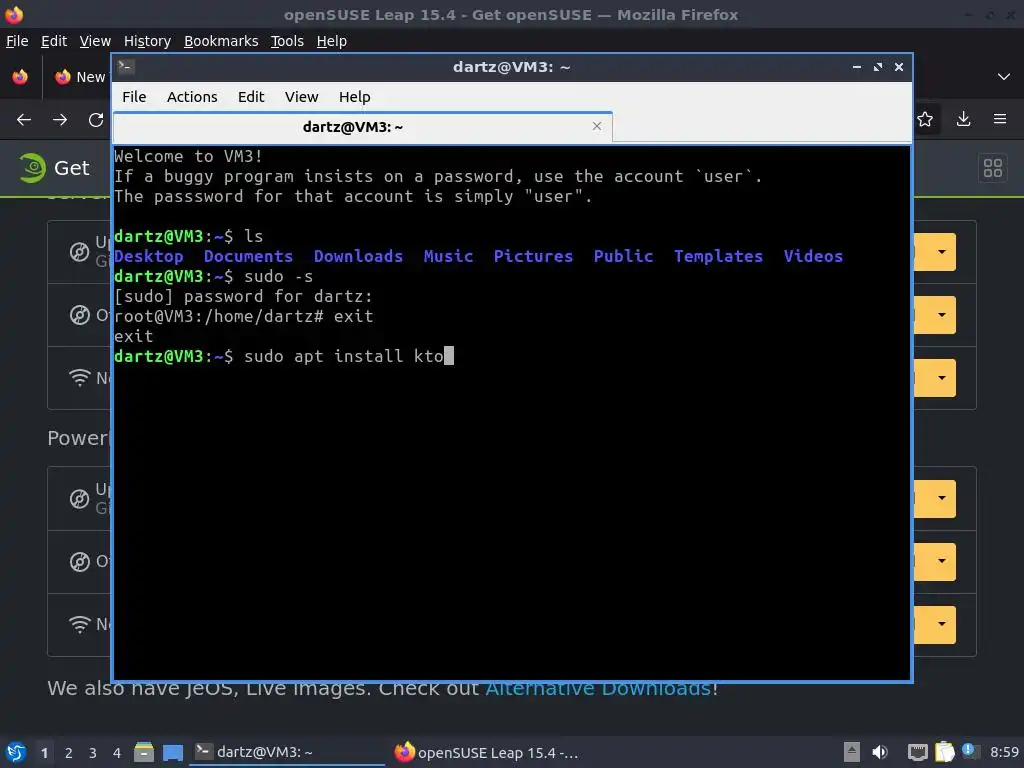Click the first disc icon under Power section
Viewport: 1024px width, 768px height.
tap(80, 499)
